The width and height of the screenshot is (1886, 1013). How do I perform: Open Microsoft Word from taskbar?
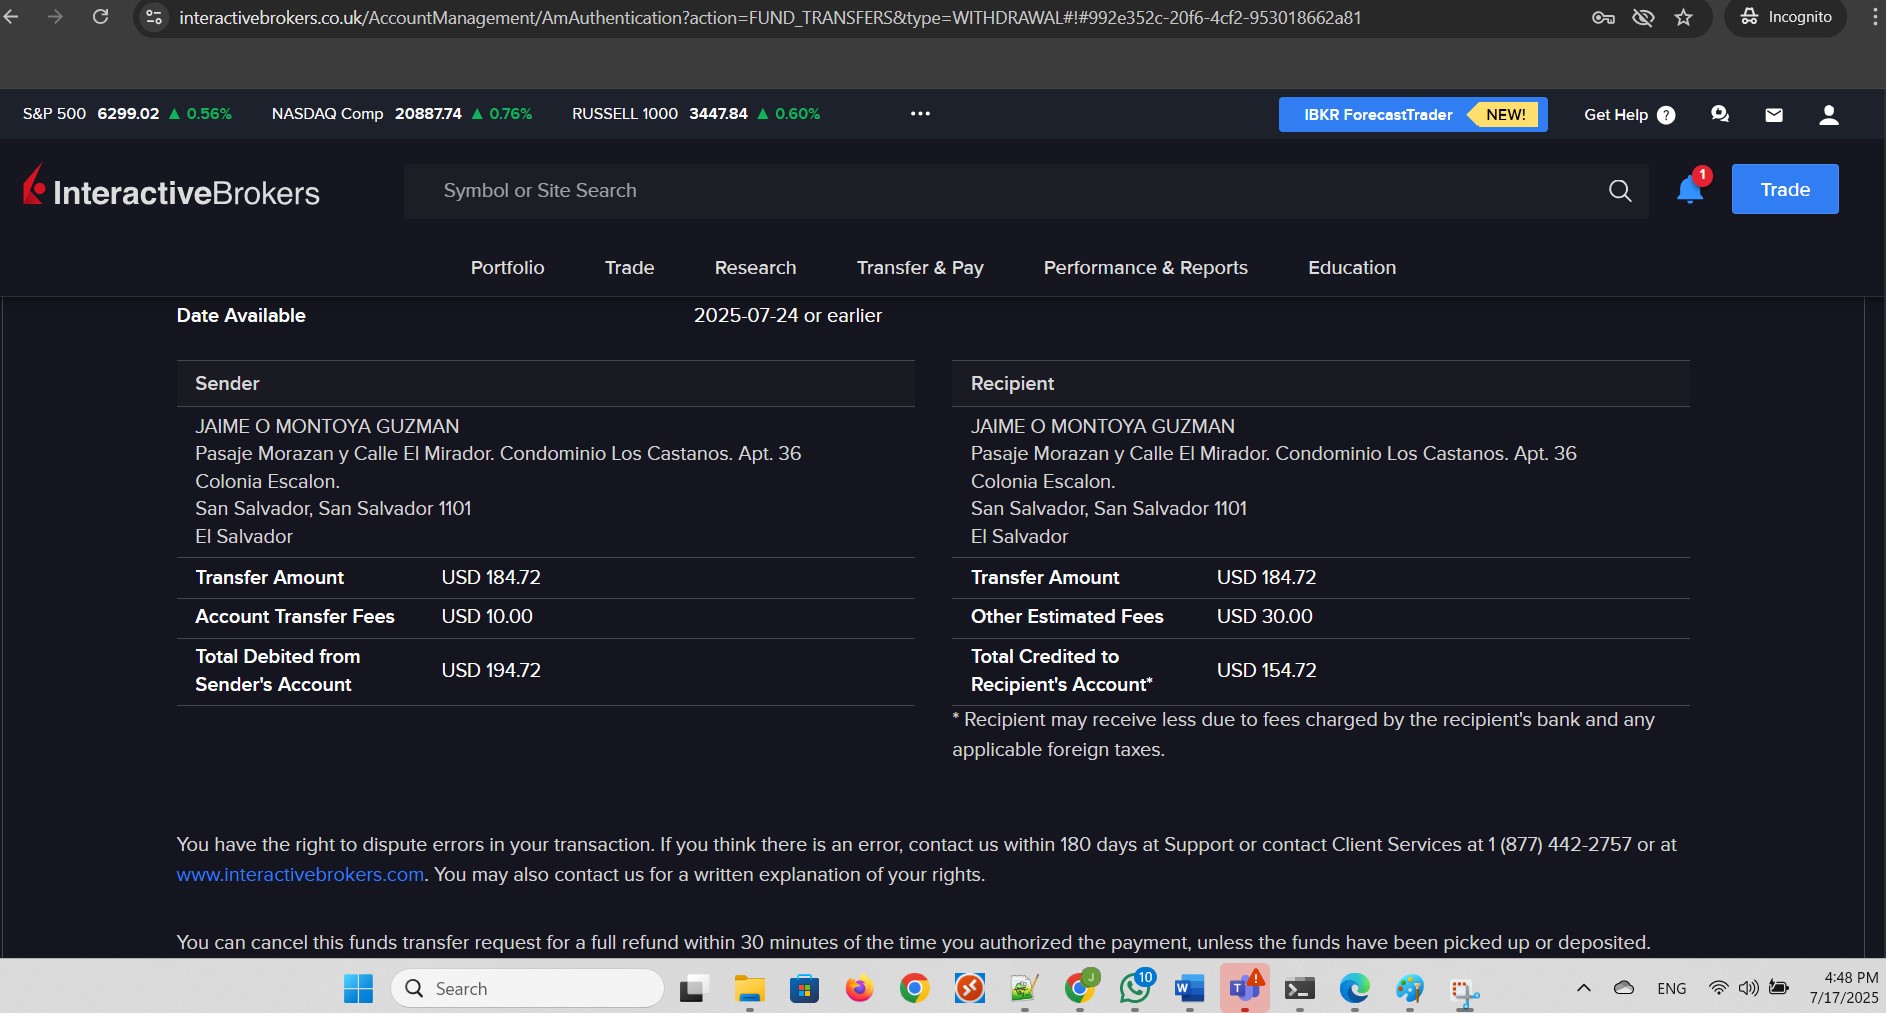pos(1189,989)
